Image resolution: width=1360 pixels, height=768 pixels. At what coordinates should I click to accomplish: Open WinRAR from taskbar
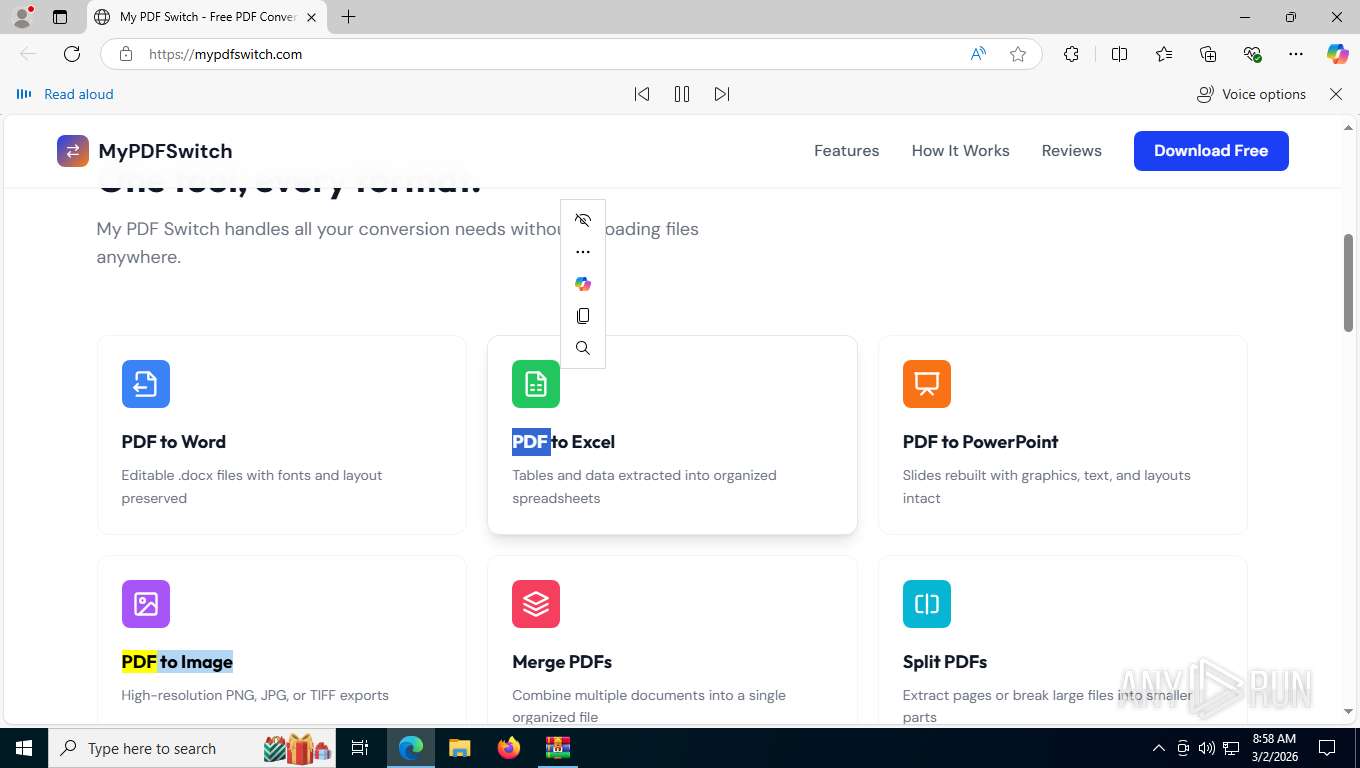point(557,748)
